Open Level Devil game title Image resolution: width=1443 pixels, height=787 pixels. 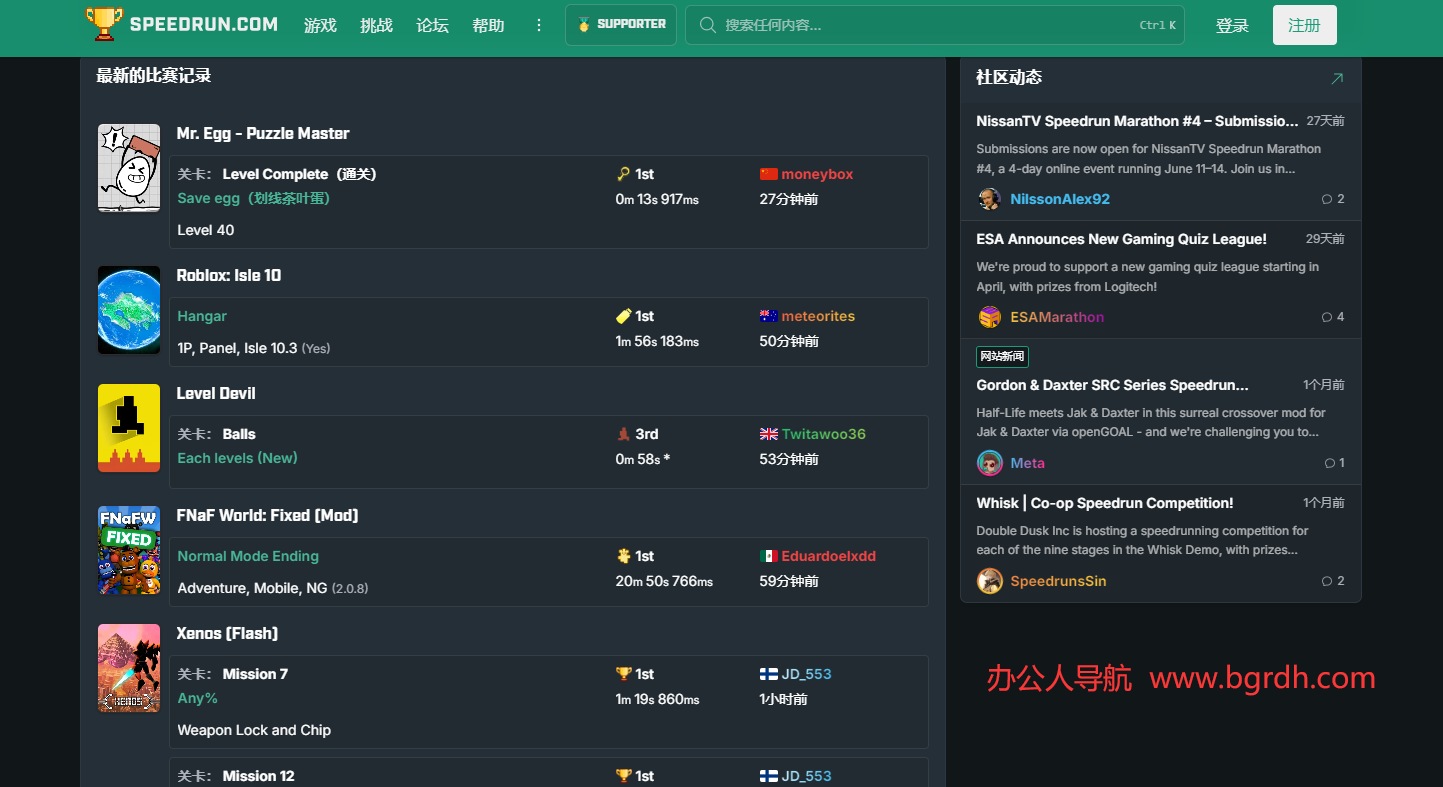[x=216, y=394]
